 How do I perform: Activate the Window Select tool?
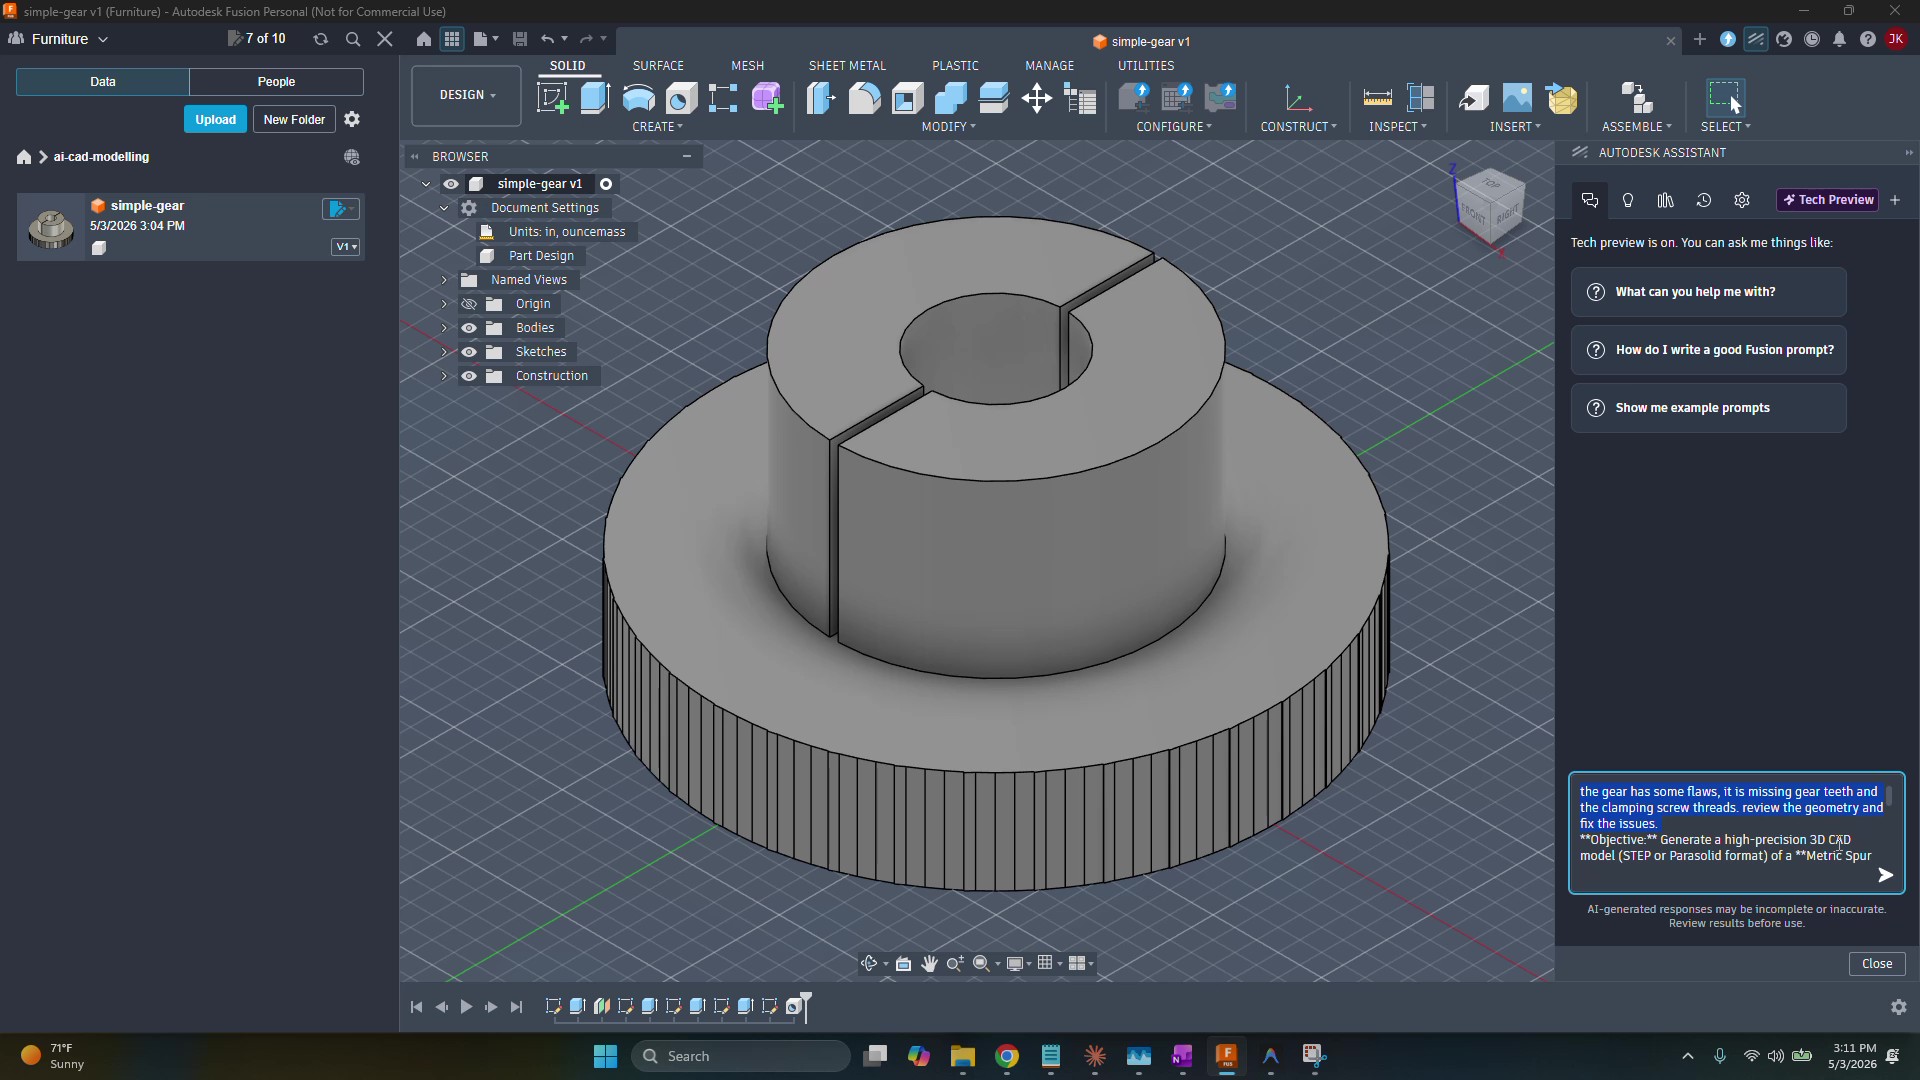1725,98
